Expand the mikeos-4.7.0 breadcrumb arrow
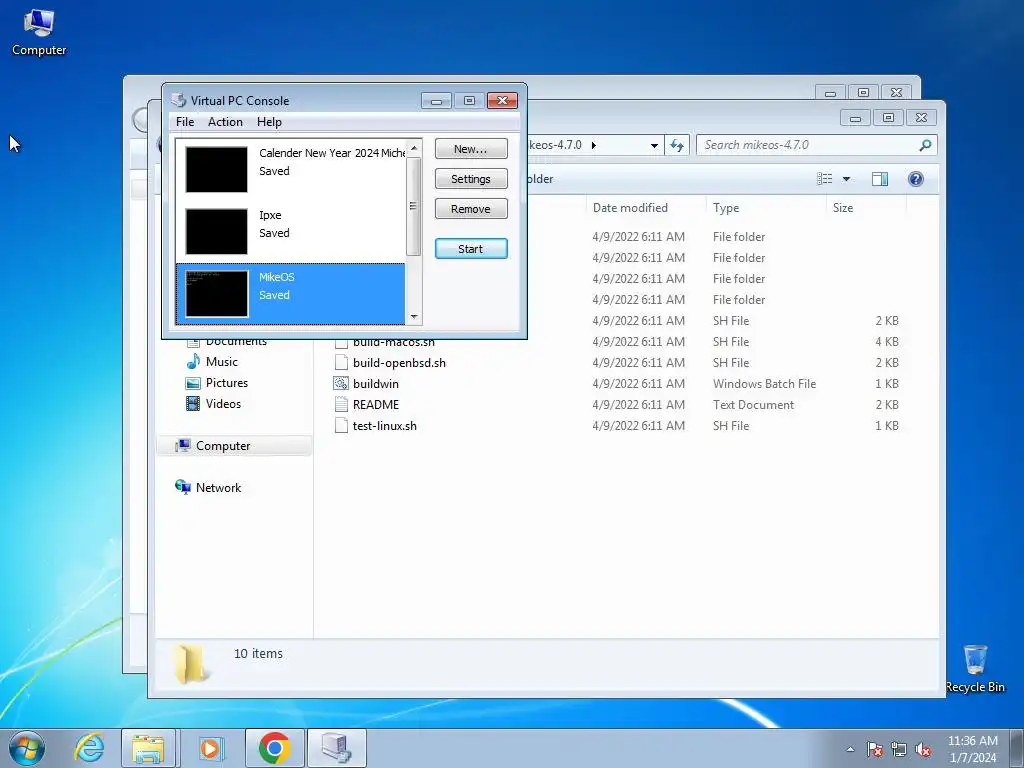Screen dimensions: 1024x768 click(x=594, y=145)
